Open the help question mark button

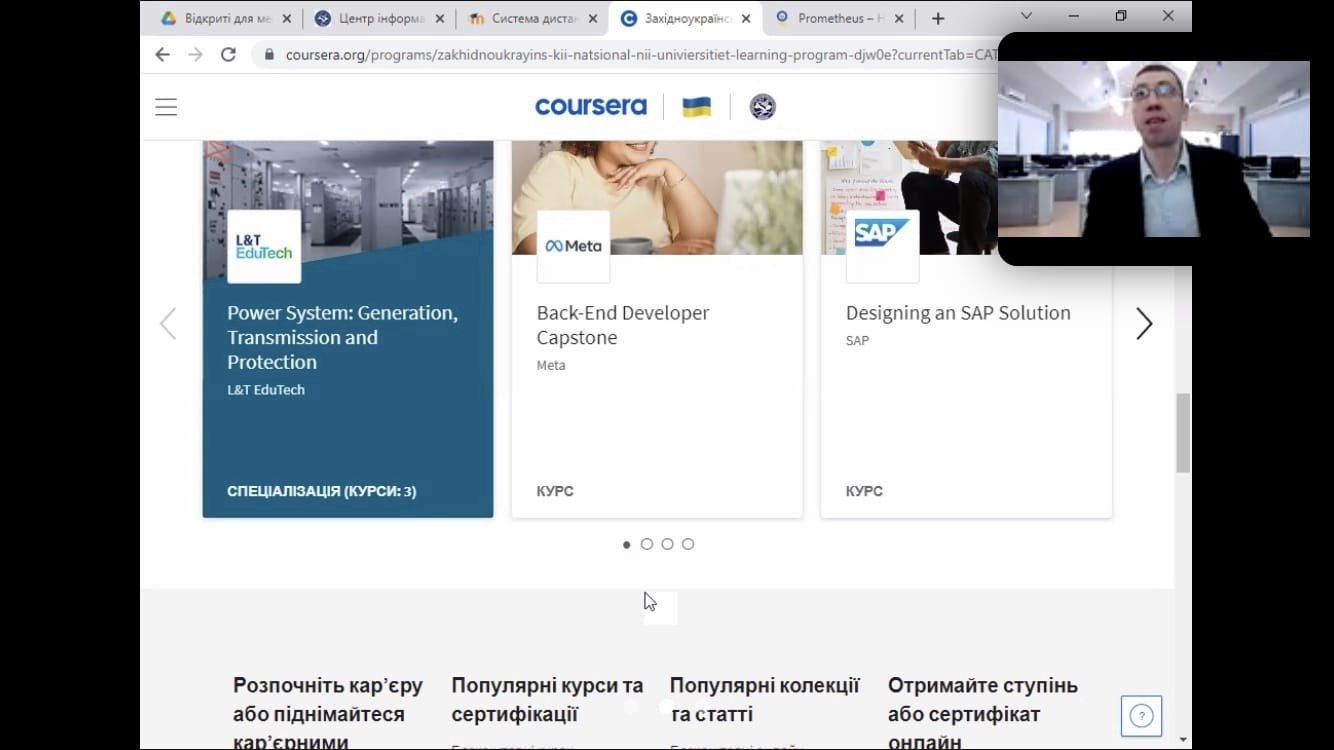tap(1141, 716)
